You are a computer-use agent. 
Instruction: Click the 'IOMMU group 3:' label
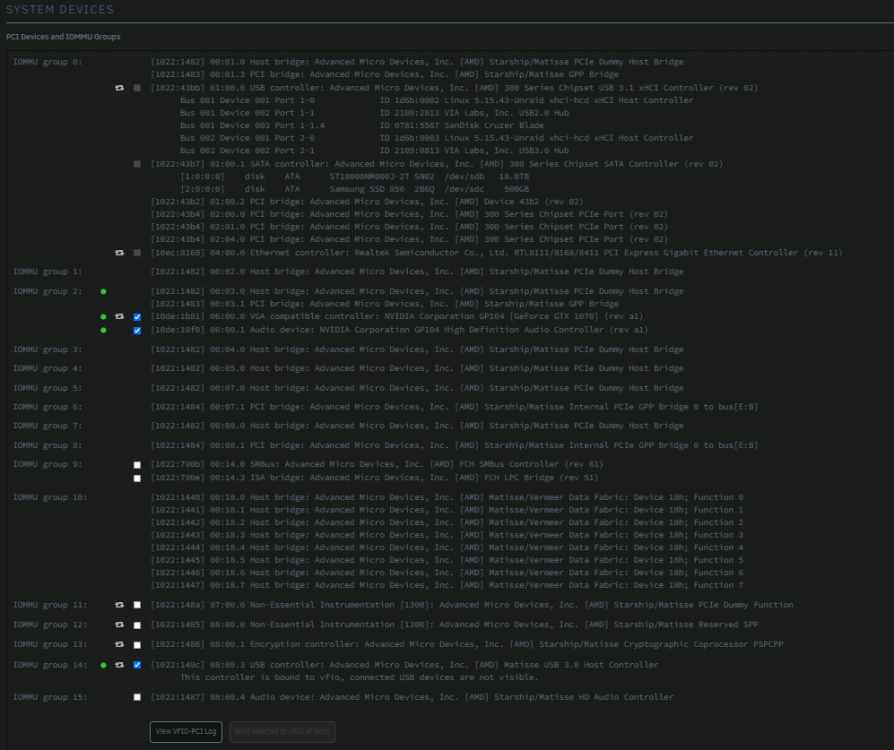(x=48, y=350)
